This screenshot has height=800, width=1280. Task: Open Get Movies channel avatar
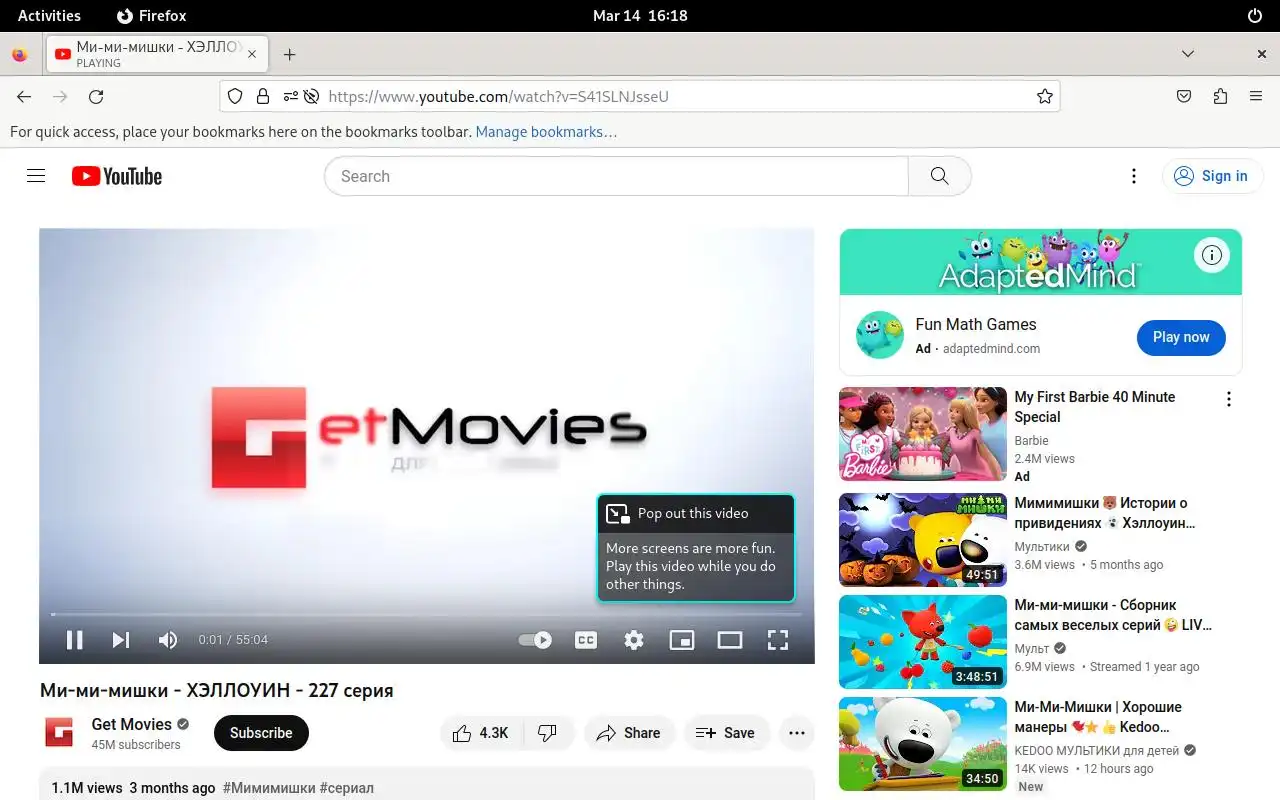click(x=59, y=733)
